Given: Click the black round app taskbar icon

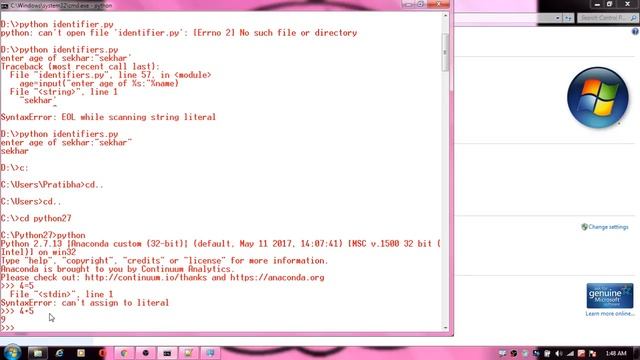Looking at the screenshot, I should pos(145,353).
